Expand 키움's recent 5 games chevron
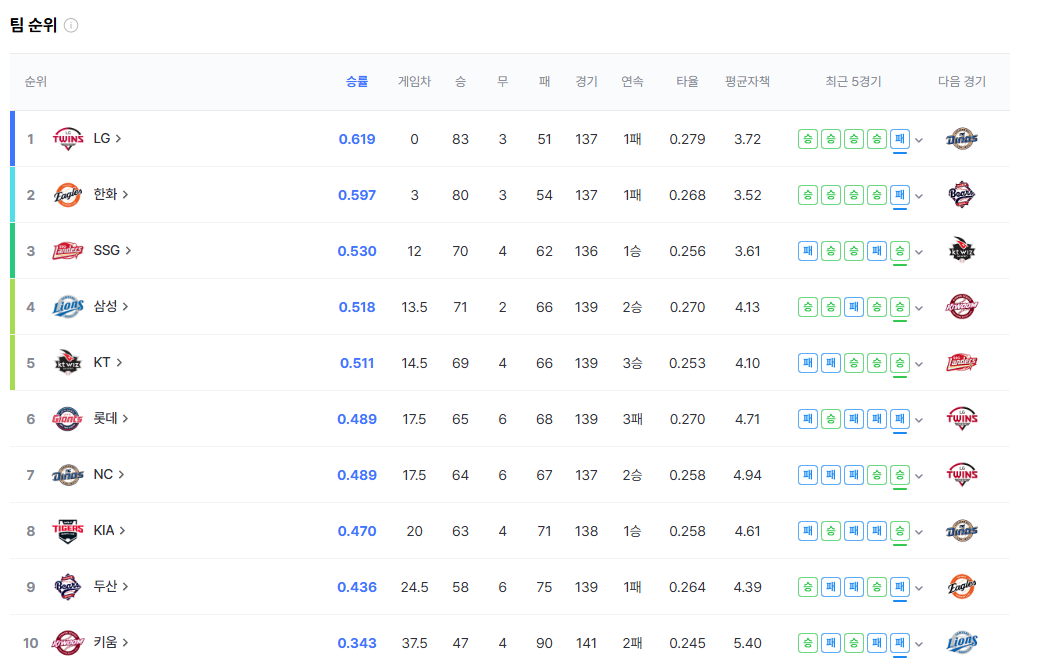This screenshot has width=1051, height=670. [x=919, y=644]
